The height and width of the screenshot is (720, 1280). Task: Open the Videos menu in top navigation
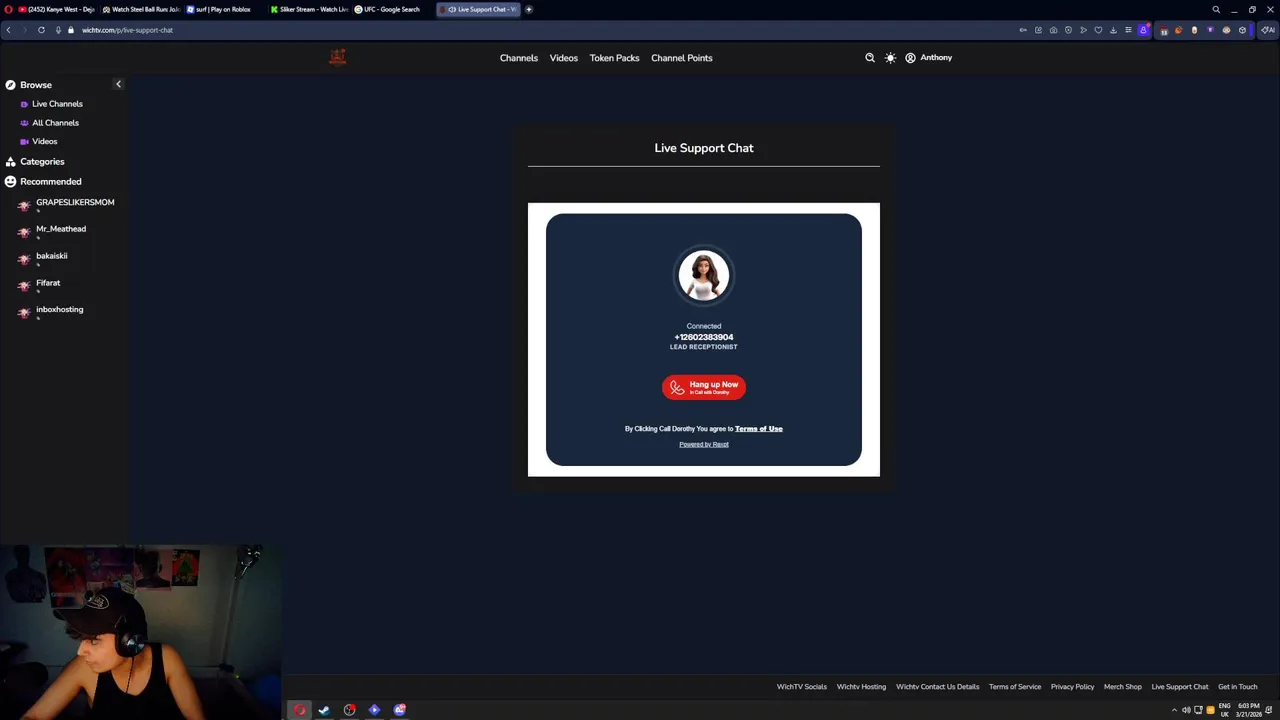point(564,58)
